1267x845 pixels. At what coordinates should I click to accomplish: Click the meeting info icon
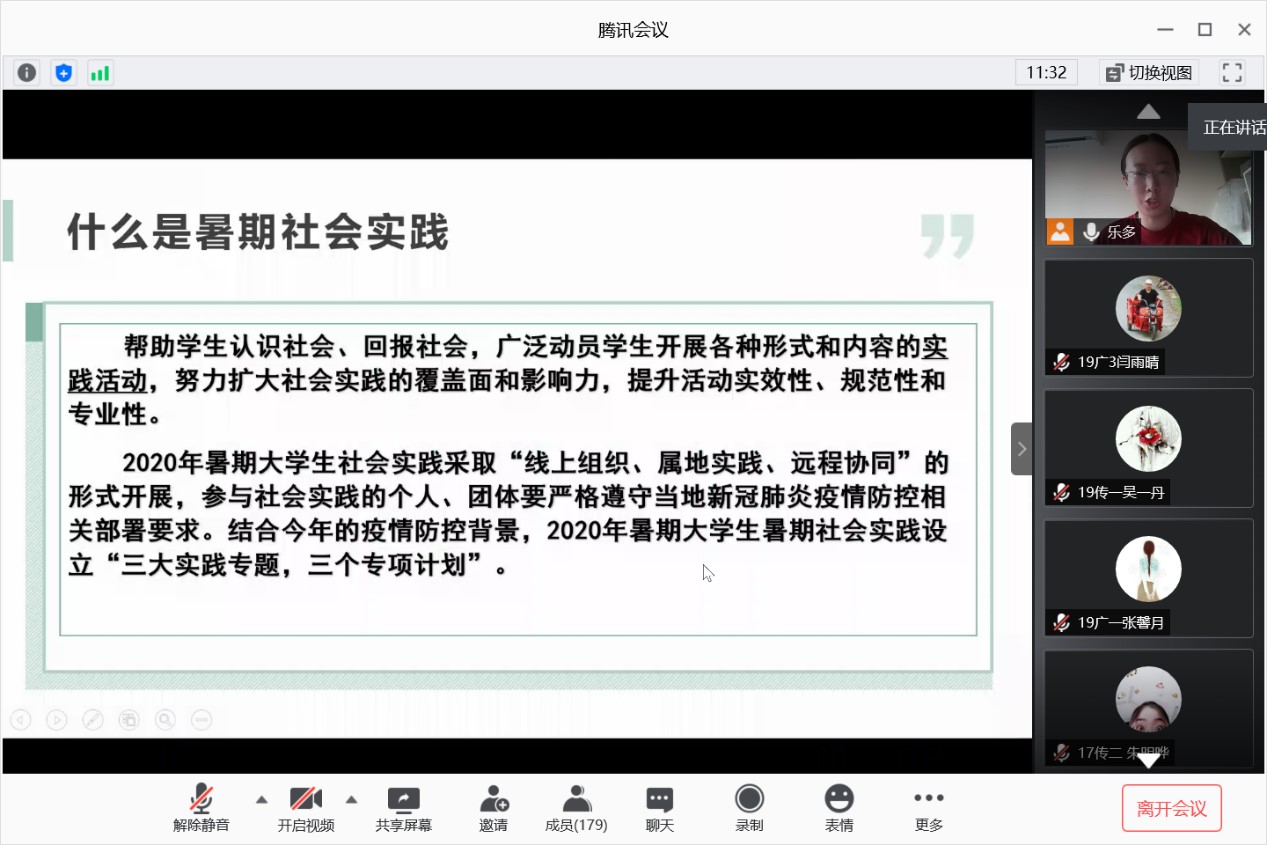click(27, 72)
